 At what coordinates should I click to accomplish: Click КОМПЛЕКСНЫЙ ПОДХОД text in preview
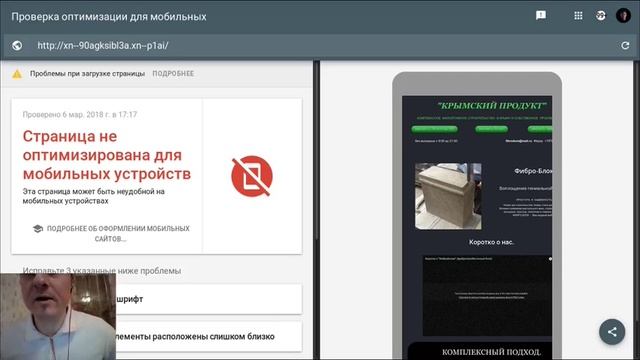pos(491,352)
